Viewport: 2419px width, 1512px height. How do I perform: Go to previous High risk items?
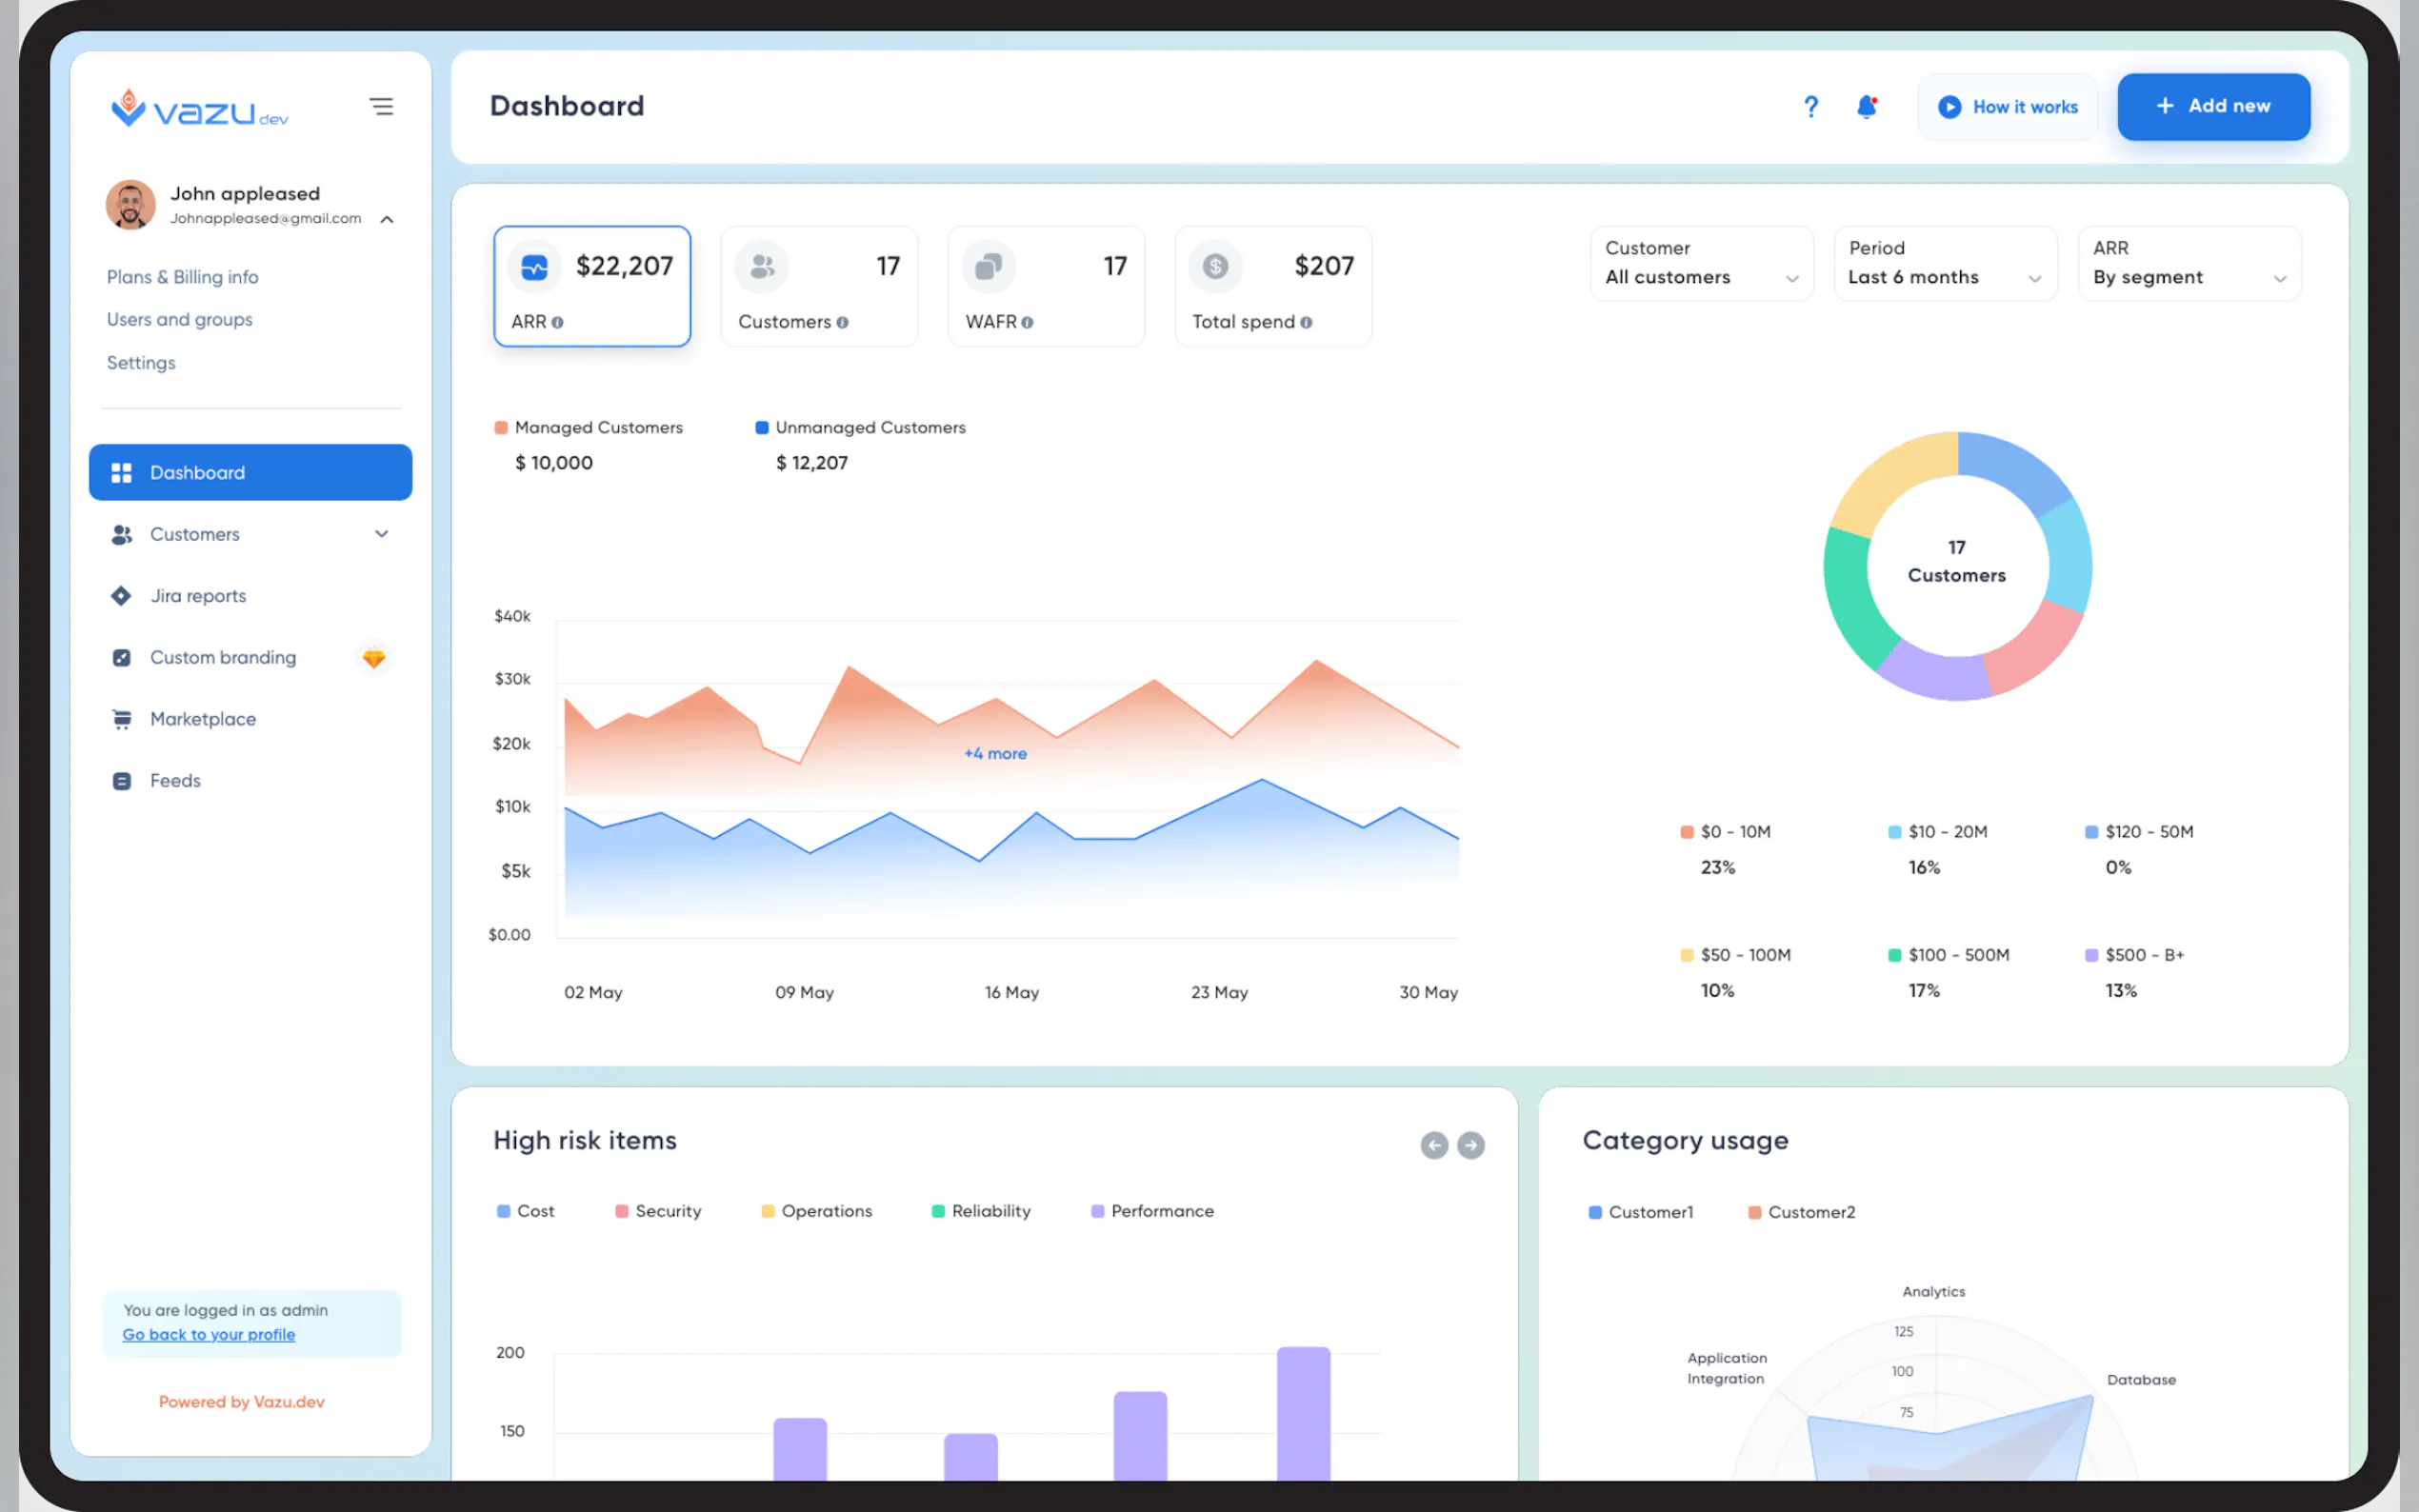tap(1434, 1145)
